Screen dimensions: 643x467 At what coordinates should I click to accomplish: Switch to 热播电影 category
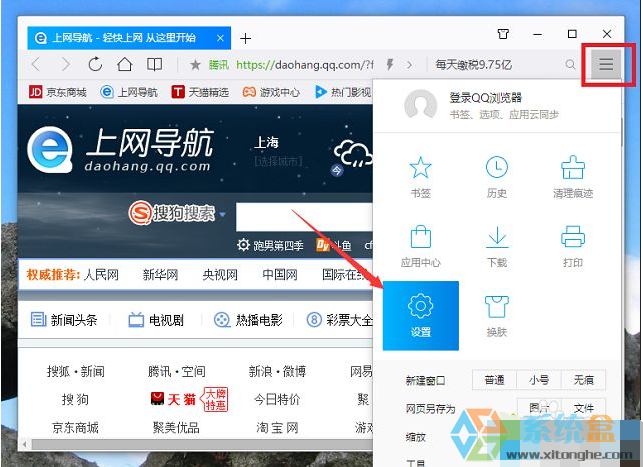[249, 320]
